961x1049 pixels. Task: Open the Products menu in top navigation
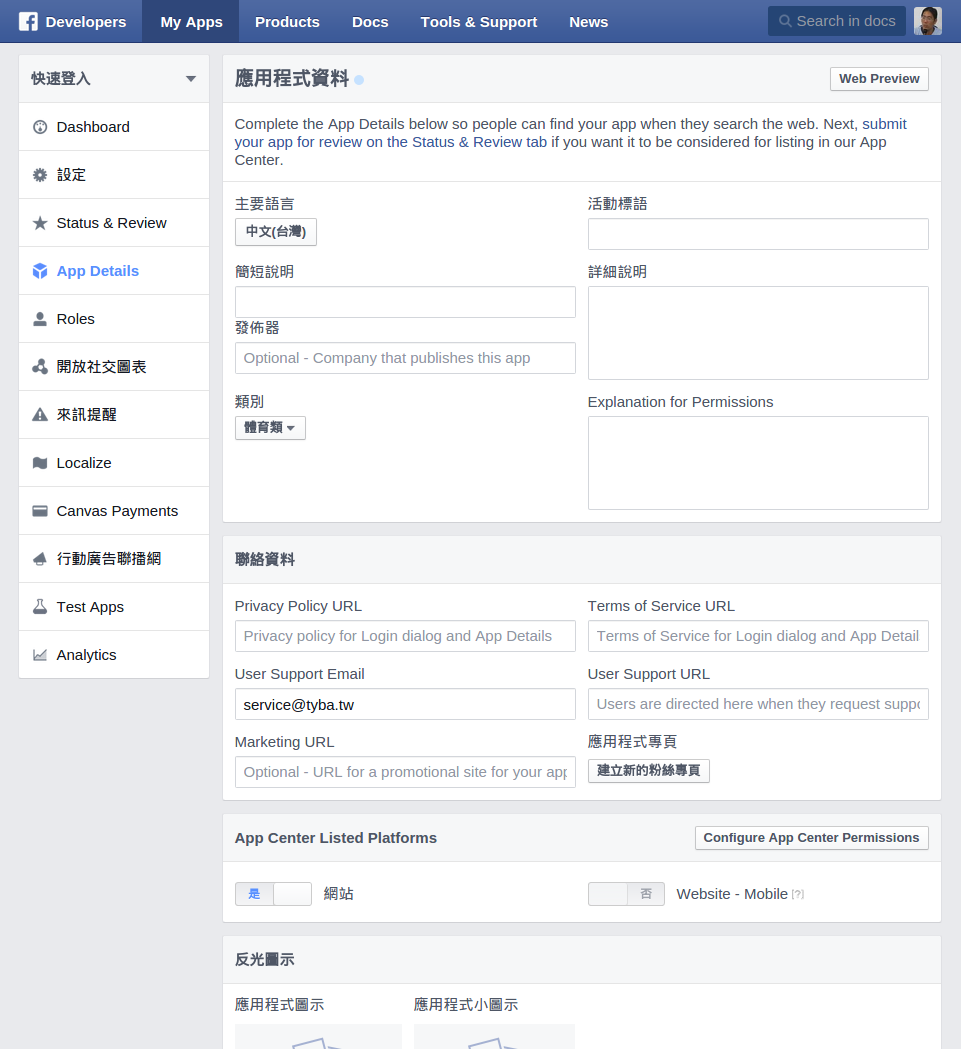click(x=287, y=21)
